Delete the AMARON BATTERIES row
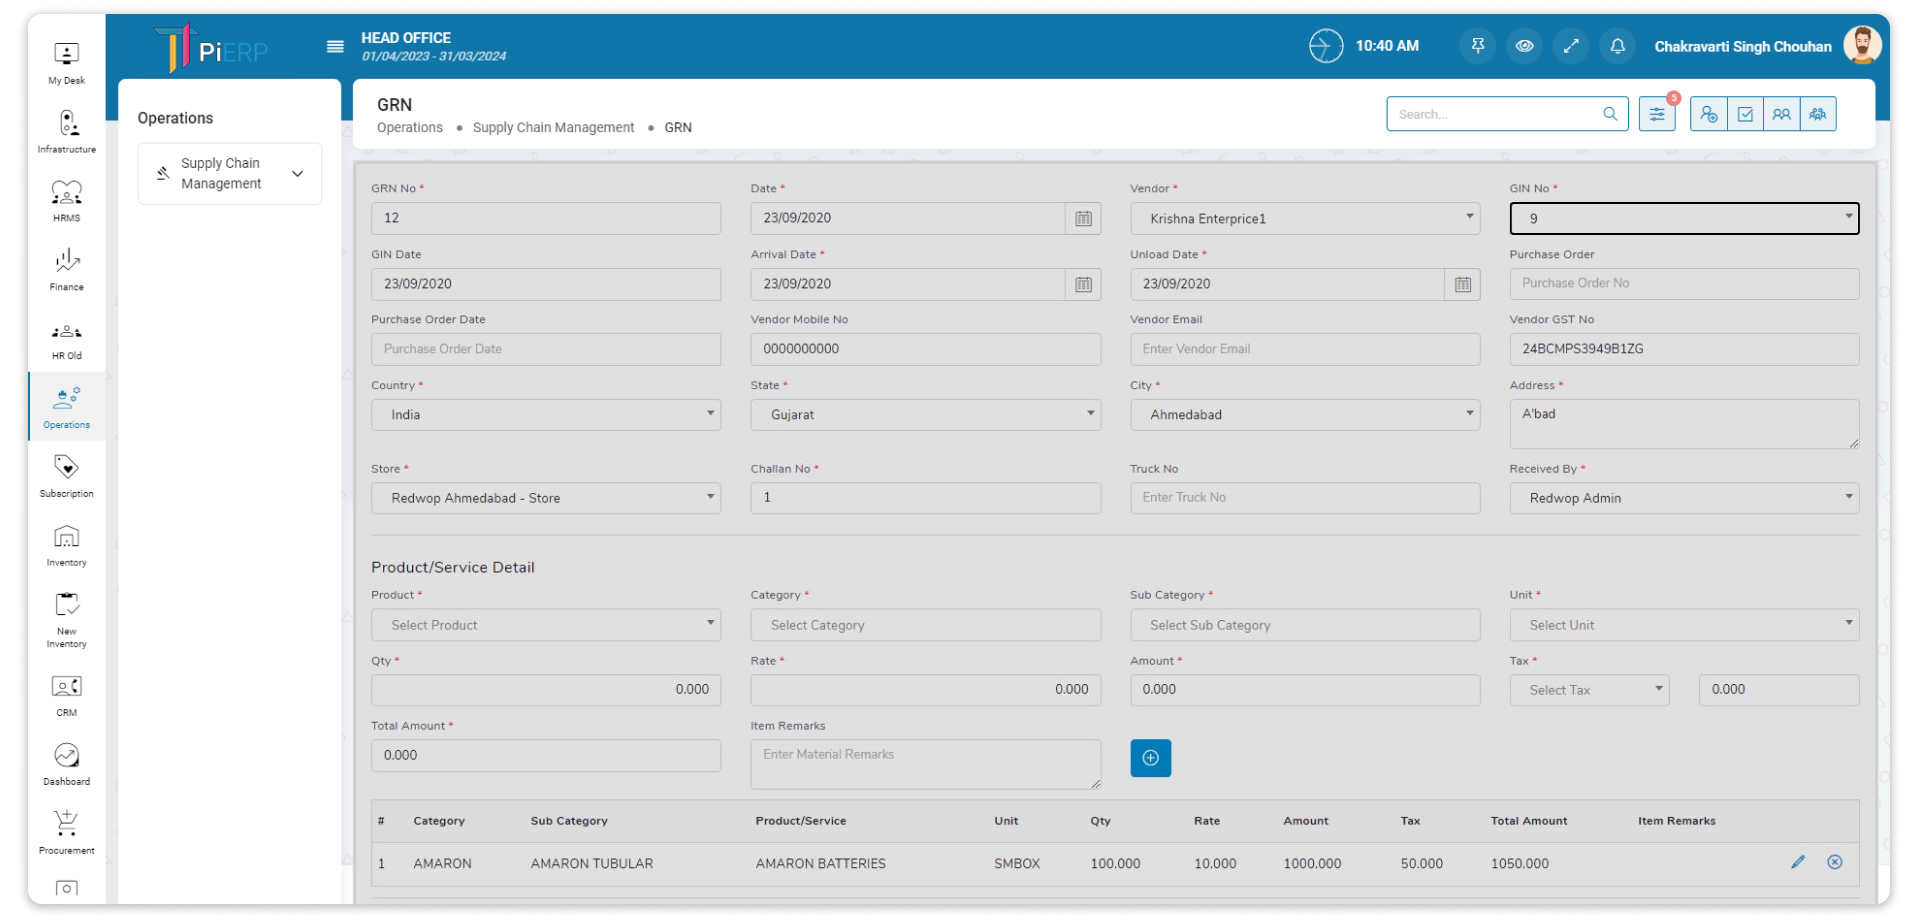The image size is (1918, 918). (x=1835, y=862)
